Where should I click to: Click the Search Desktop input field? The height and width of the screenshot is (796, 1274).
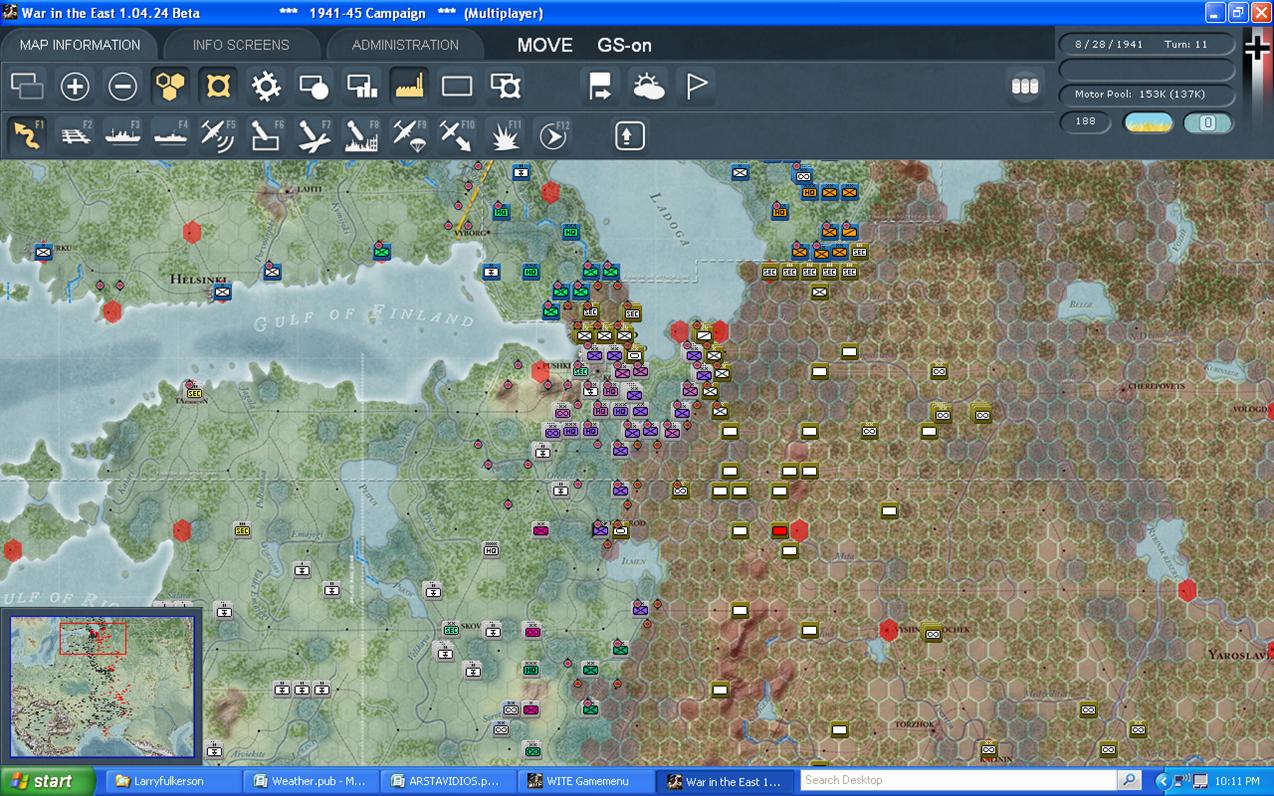click(x=959, y=780)
